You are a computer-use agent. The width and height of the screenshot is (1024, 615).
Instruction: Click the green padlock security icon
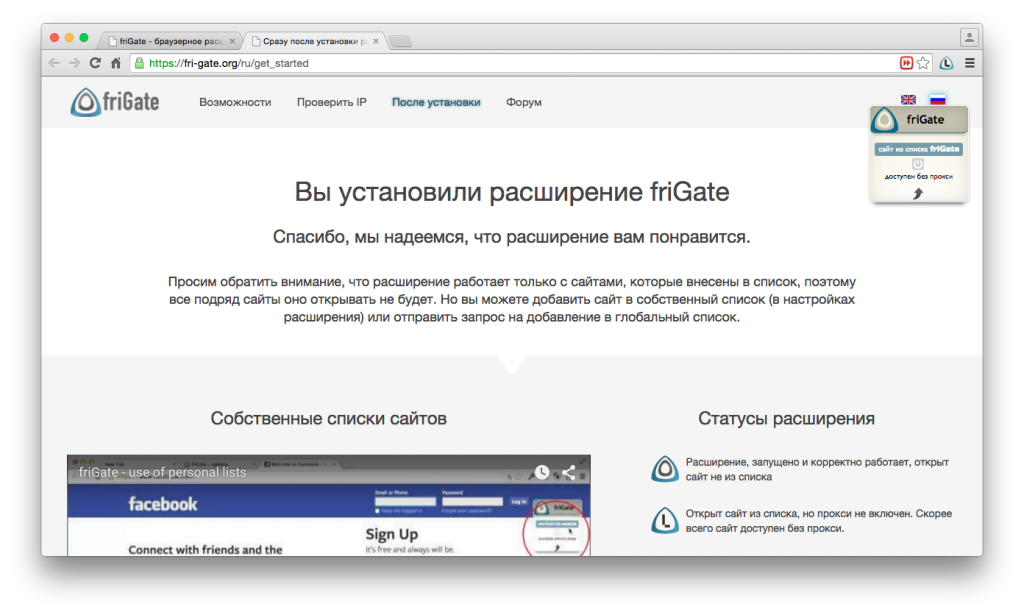pyautogui.click(x=139, y=63)
